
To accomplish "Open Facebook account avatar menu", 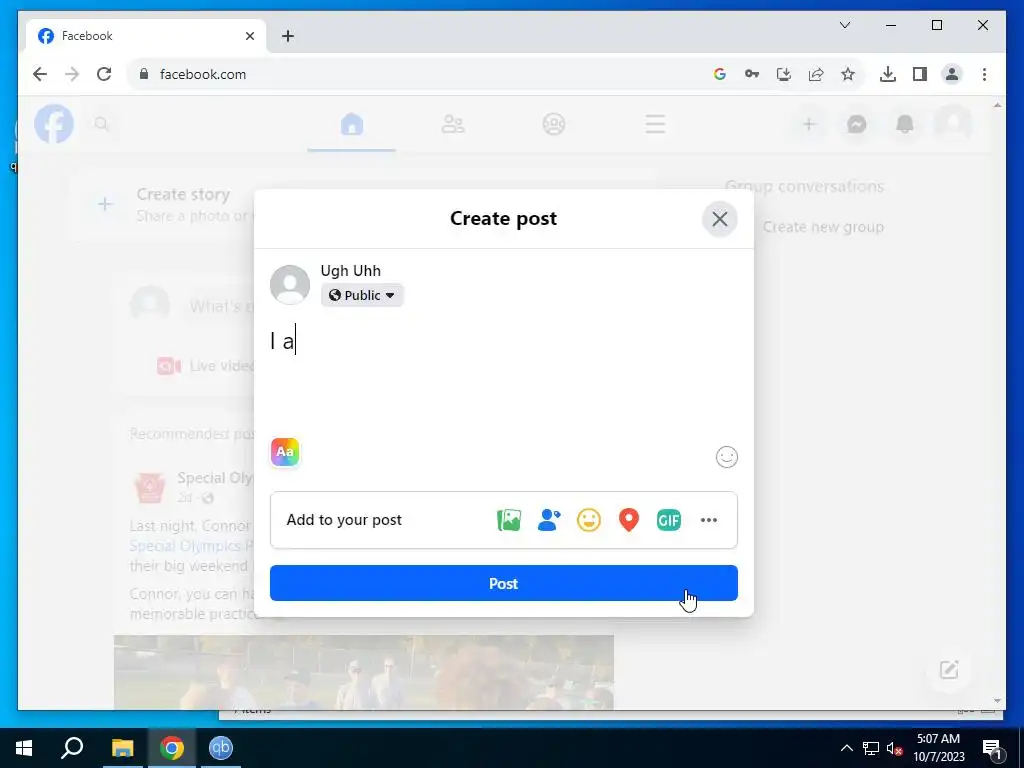I will pyautogui.click(x=953, y=124).
